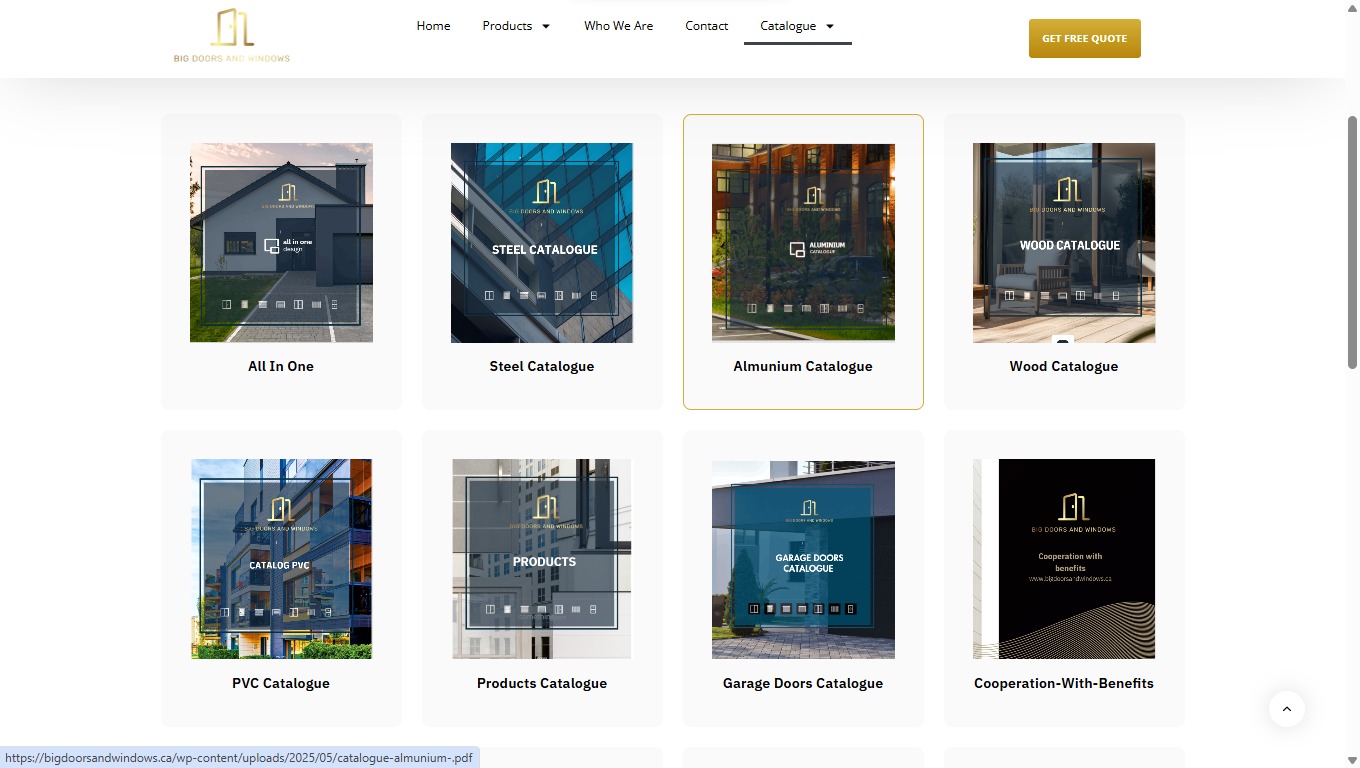Open the All In One catalogue cover

click(281, 243)
